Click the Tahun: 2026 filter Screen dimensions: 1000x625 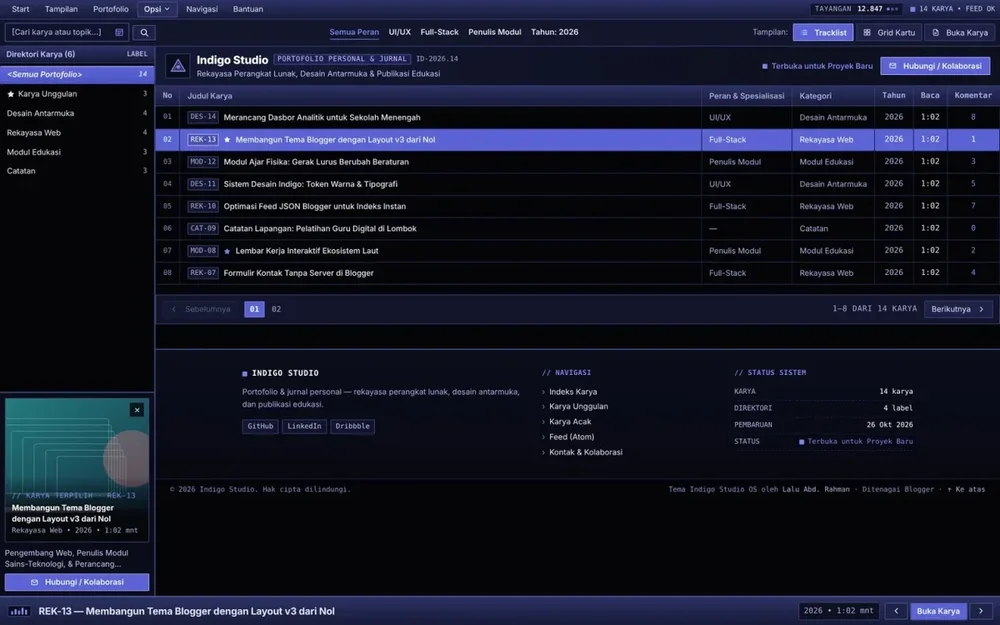(555, 32)
